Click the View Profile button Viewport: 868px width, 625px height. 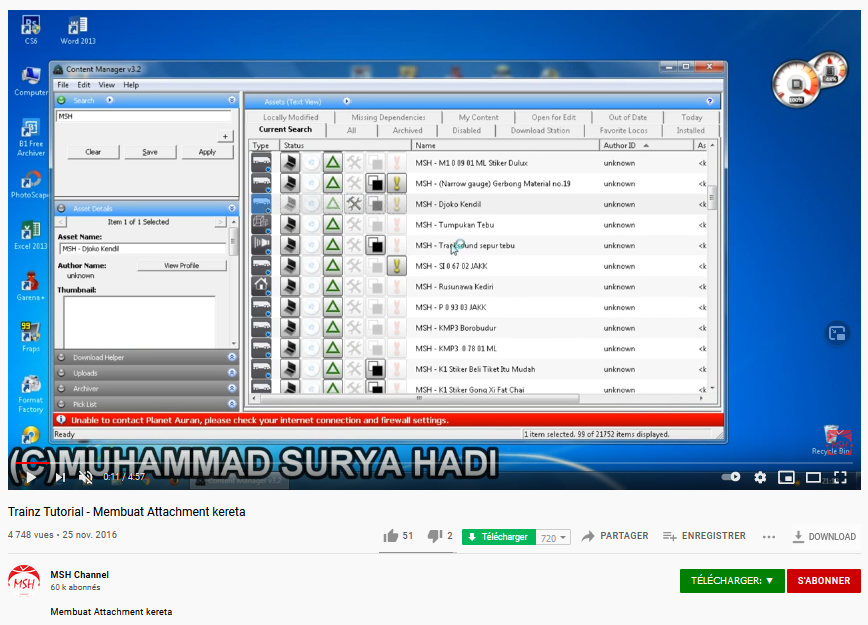click(x=182, y=265)
